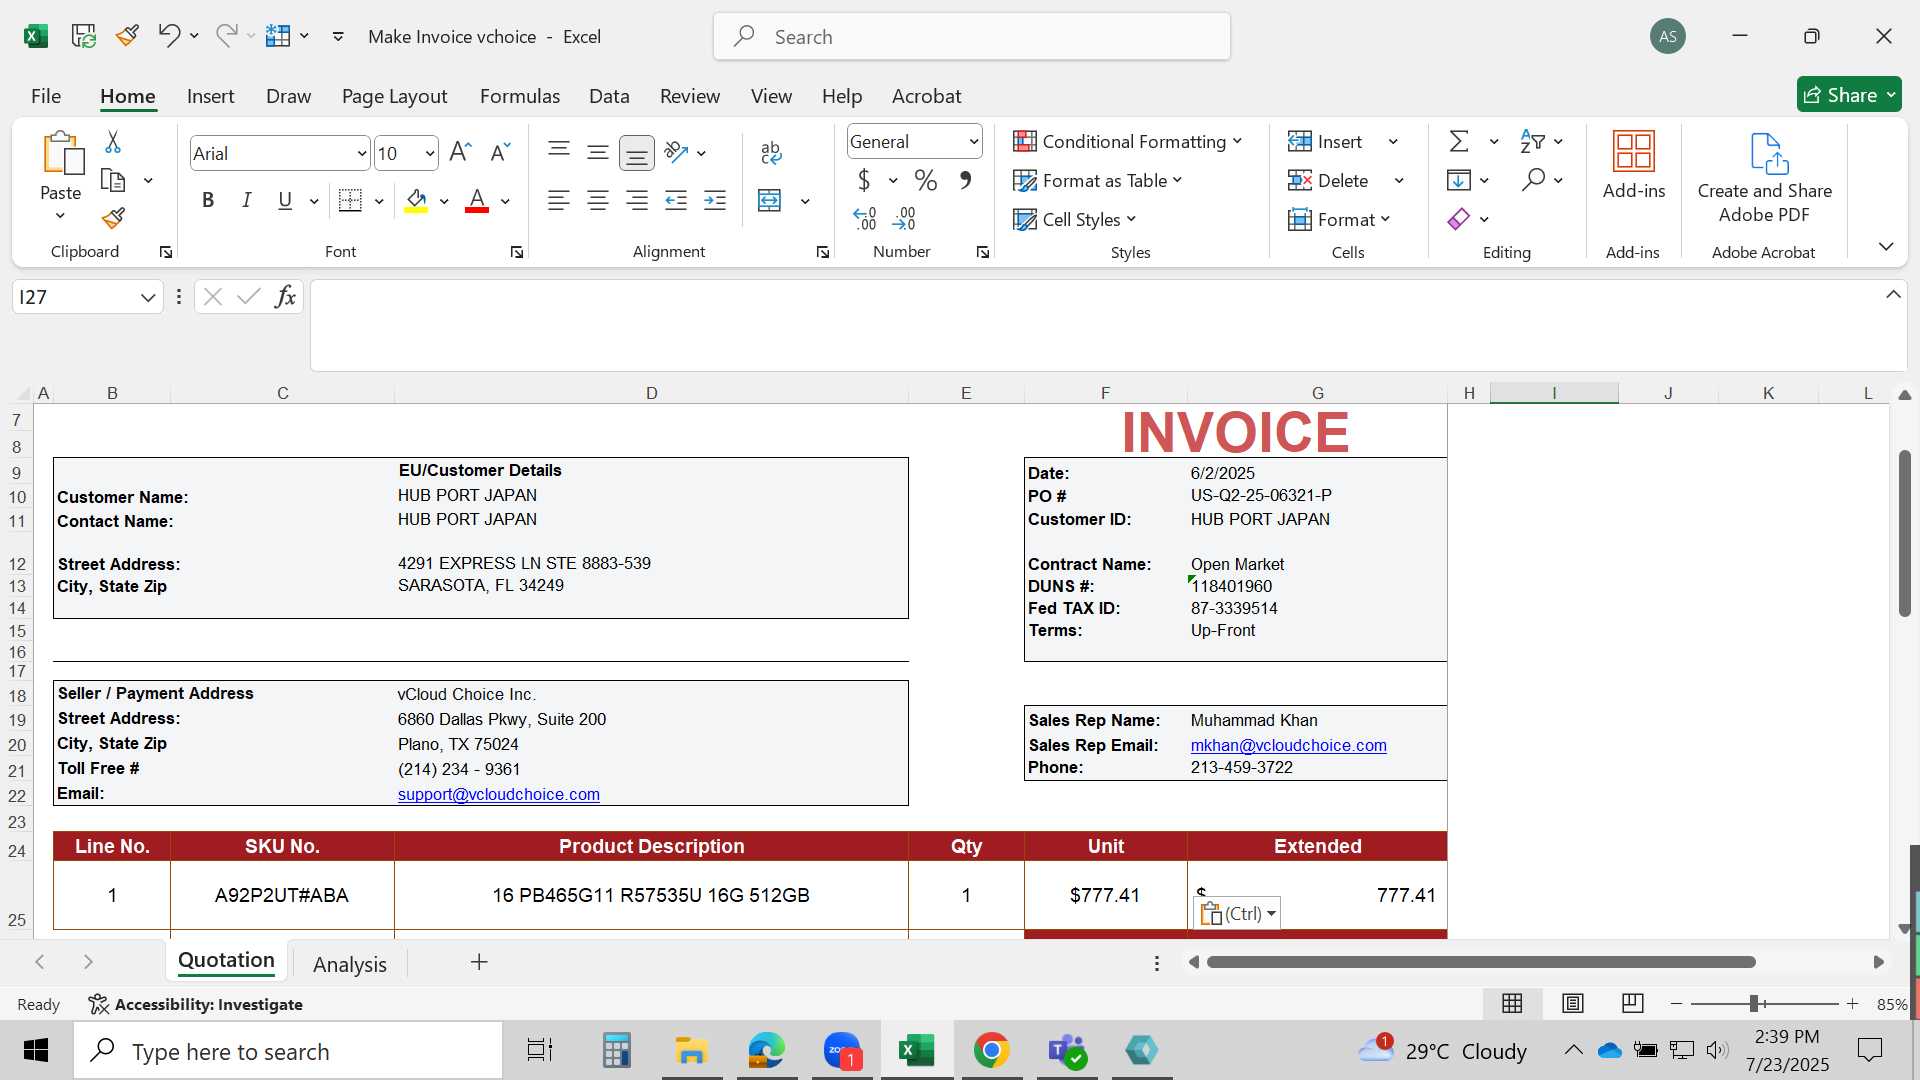Click the Save icon in title bar
The image size is (1920, 1080).
pos(84,36)
